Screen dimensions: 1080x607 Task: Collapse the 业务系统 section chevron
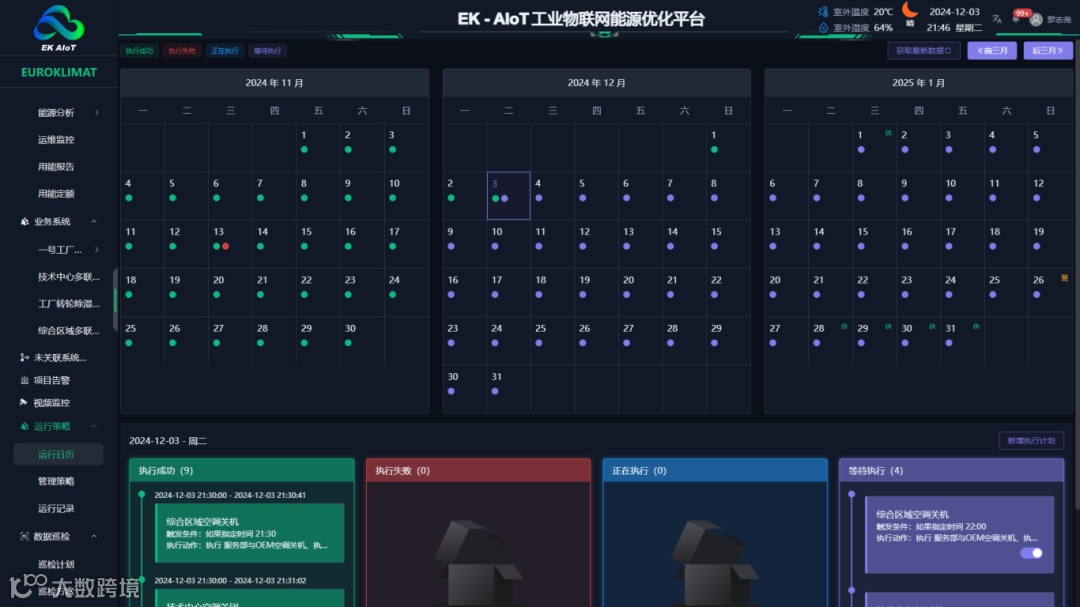[x=94, y=222]
